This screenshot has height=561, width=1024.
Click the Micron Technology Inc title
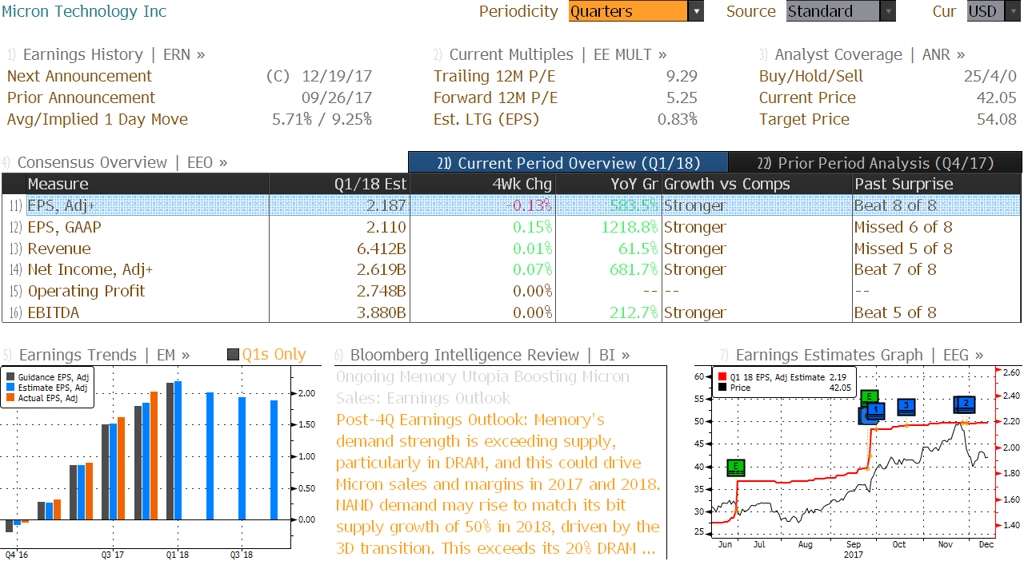pyautogui.click(x=84, y=11)
